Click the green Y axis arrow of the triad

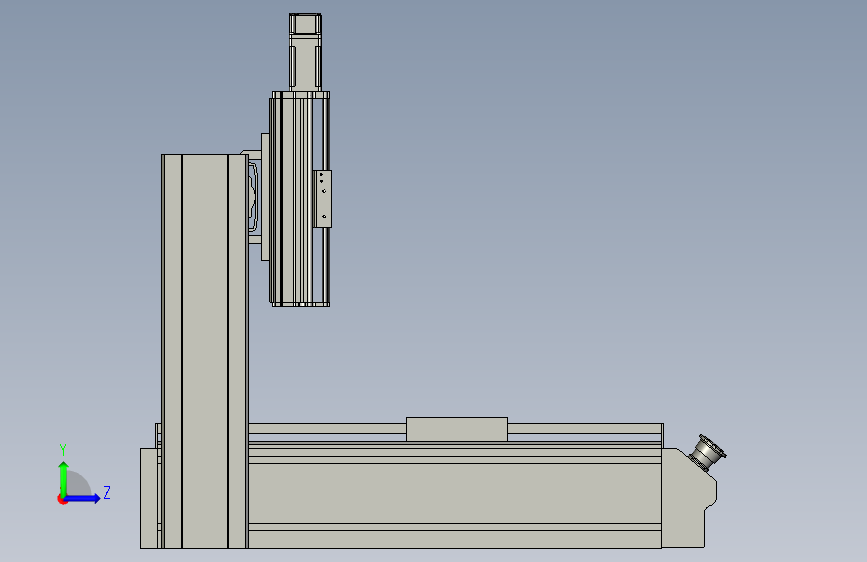[64, 478]
